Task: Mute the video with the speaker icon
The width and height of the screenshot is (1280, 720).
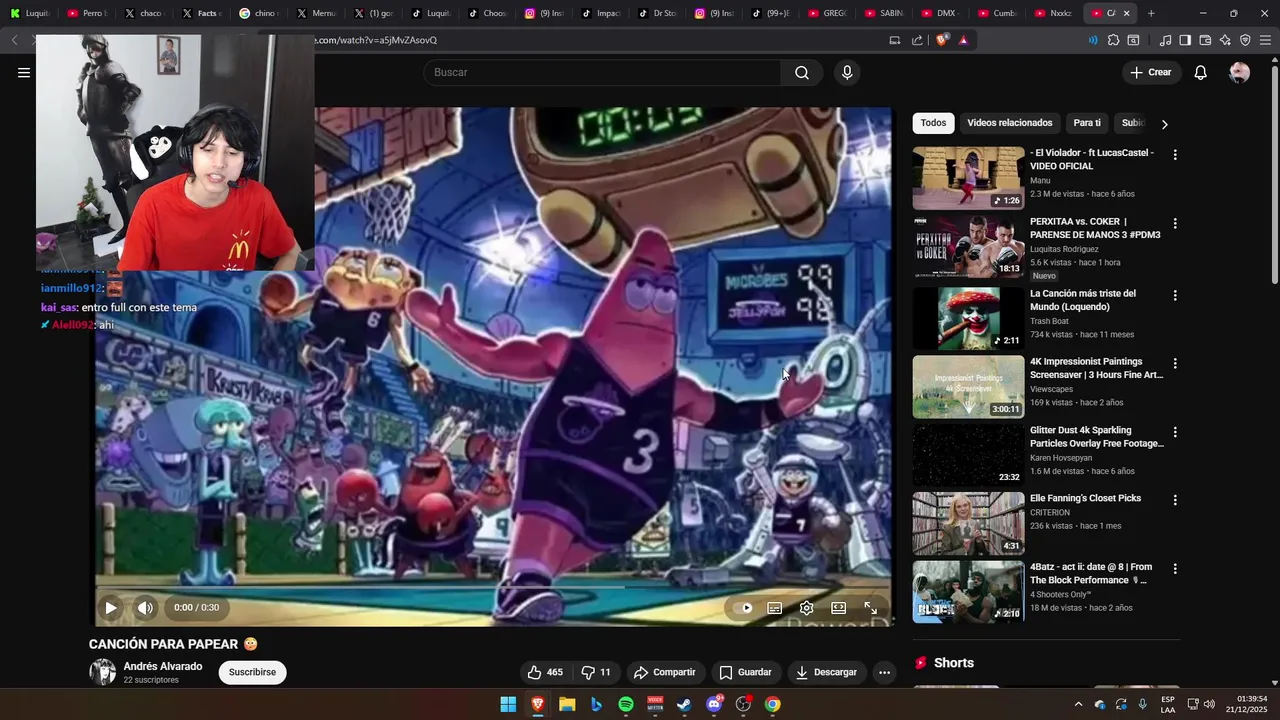Action: tap(145, 607)
